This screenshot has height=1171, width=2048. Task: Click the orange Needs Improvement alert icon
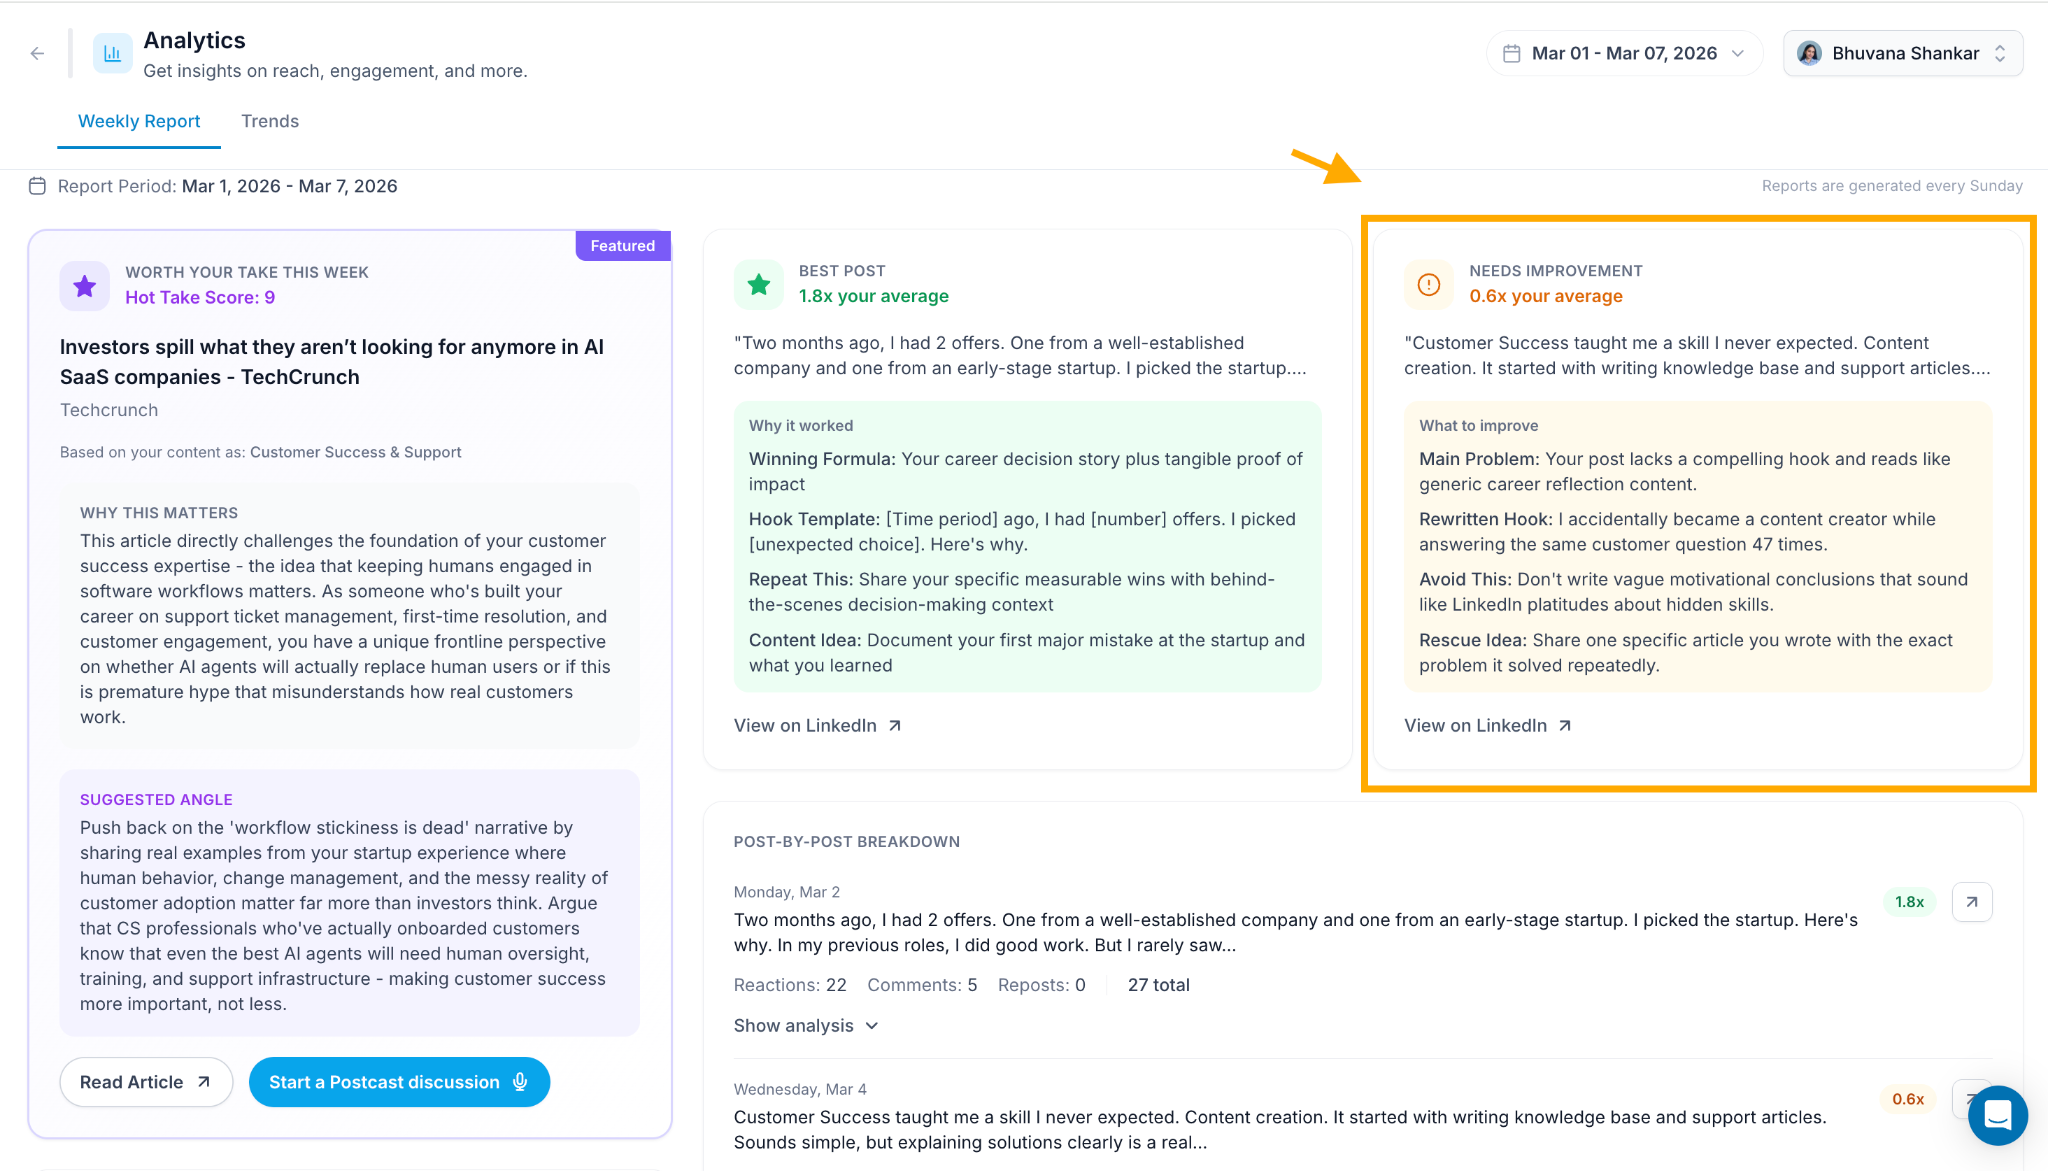1429,285
